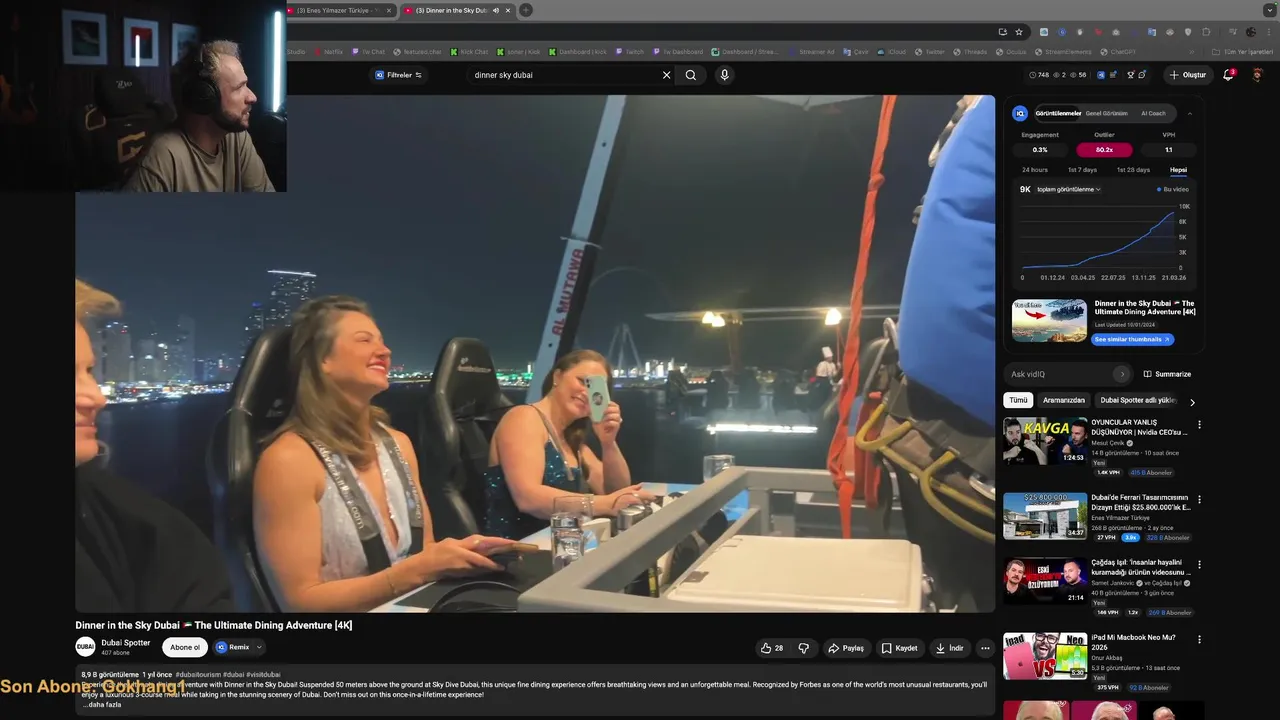Image resolution: width=1280 pixels, height=720 pixels.
Task: Select the 1st 28 days range
Action: [x=1133, y=170]
